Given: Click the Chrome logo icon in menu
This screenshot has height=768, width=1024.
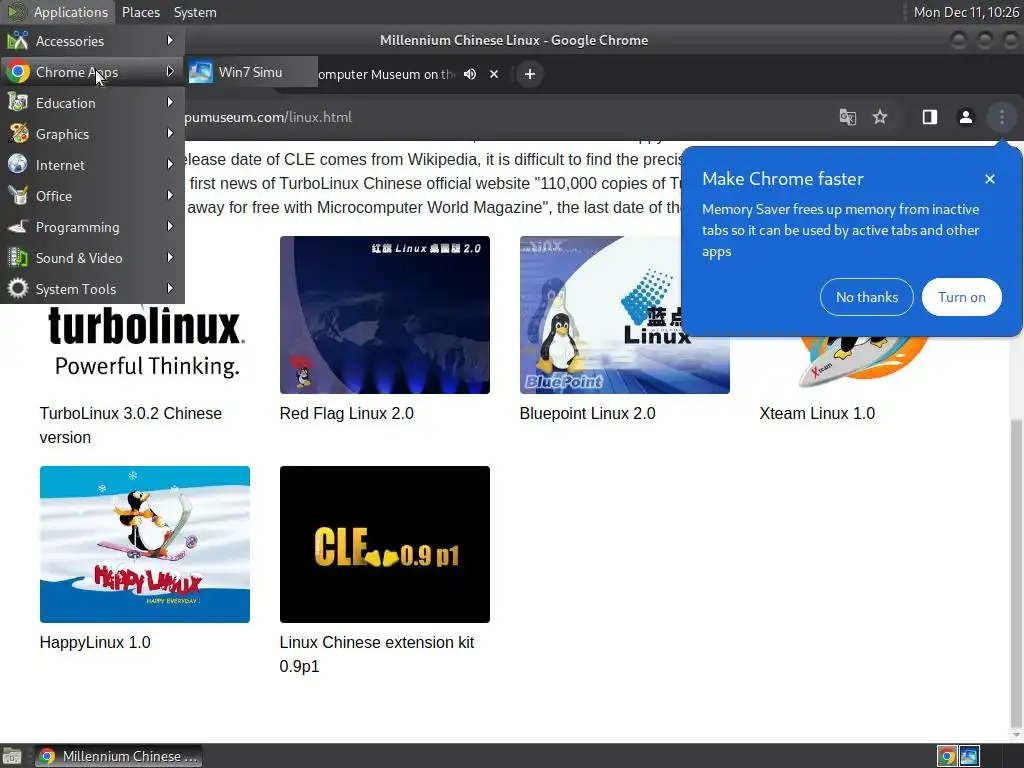Looking at the screenshot, I should coord(18,72).
